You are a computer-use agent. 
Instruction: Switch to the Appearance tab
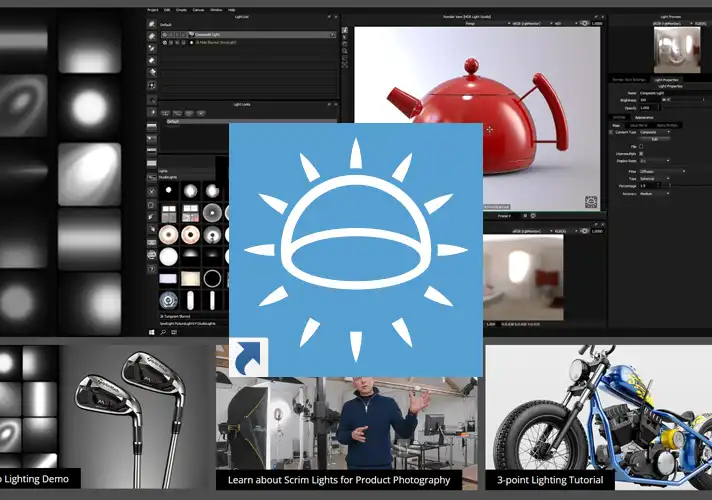click(644, 118)
